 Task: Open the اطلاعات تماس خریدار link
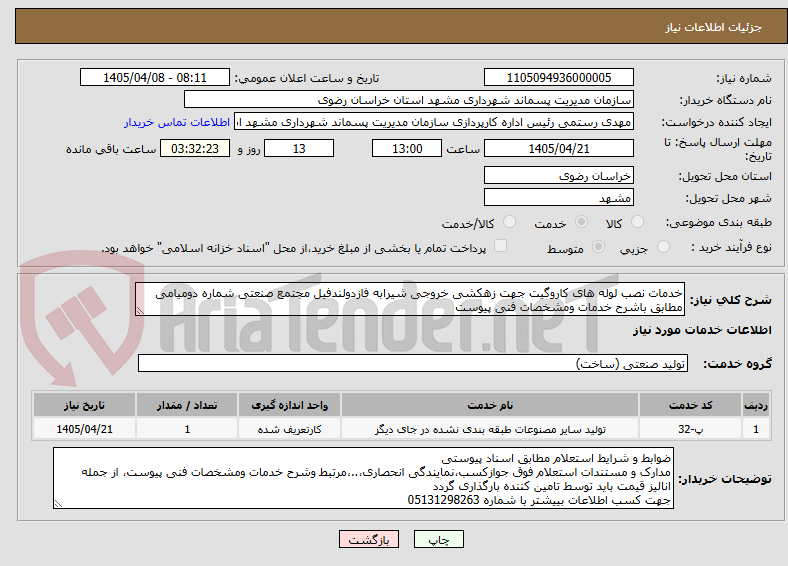pos(177,122)
